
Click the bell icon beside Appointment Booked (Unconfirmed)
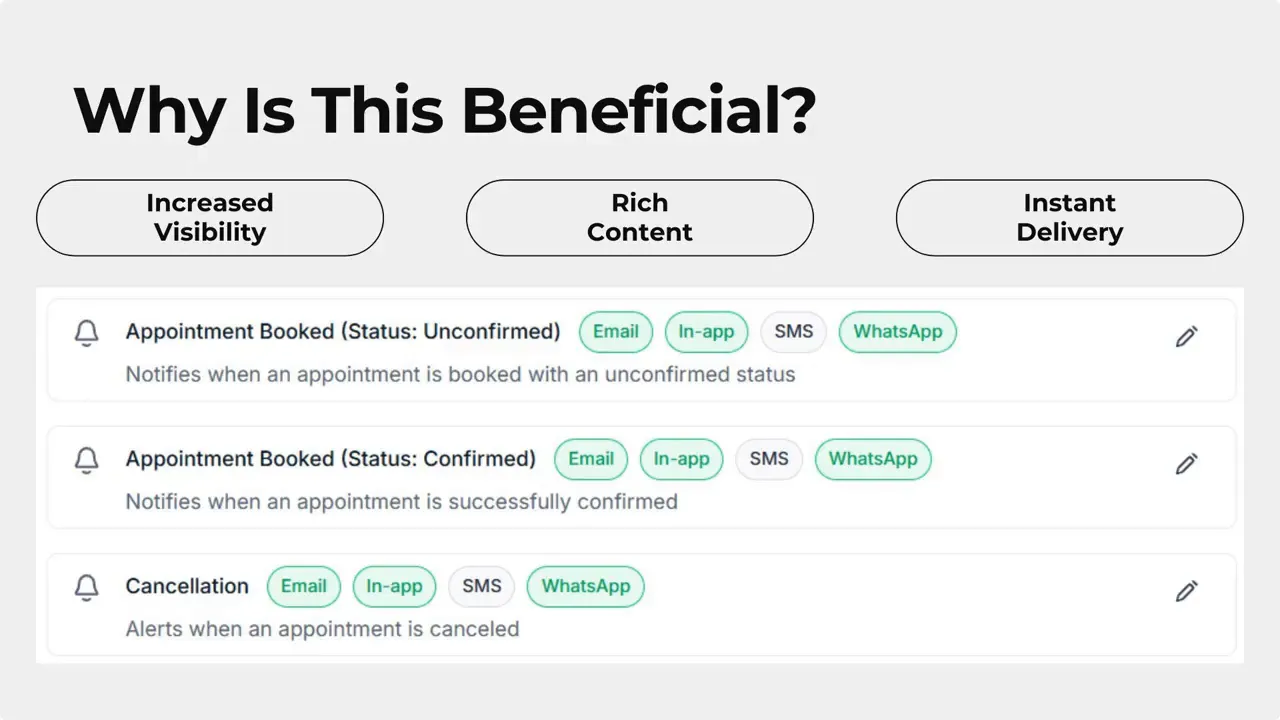pos(86,333)
